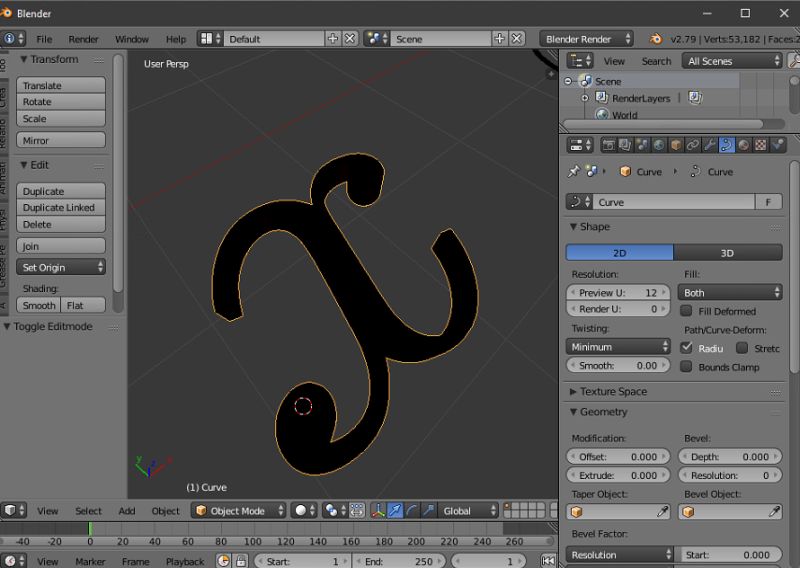800x568 pixels.
Task: Open the Texture checker tab icon
Action: pyautogui.click(x=760, y=145)
